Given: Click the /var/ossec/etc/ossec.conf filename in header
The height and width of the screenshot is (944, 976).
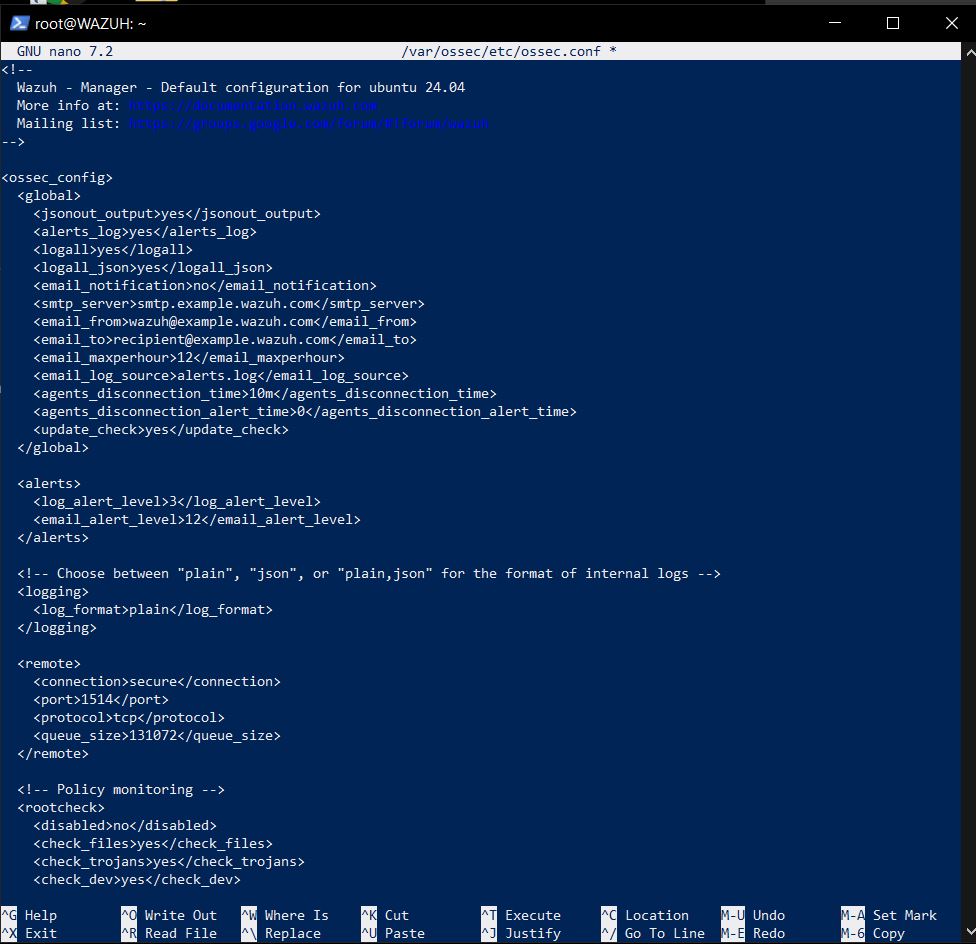Looking at the screenshot, I should pos(501,51).
